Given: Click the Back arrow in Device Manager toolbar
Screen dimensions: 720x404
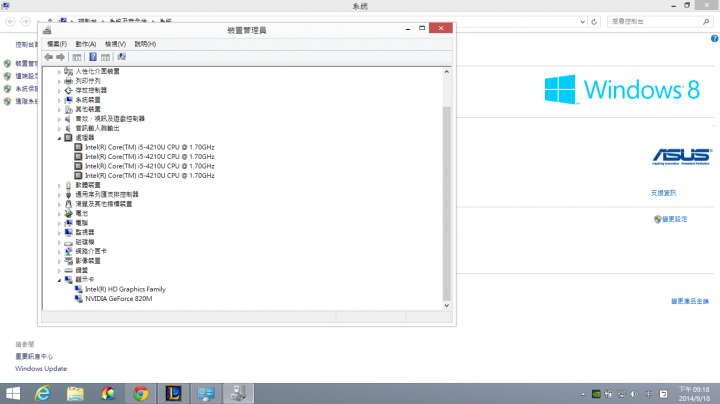Looking at the screenshot, I should 49,57.
